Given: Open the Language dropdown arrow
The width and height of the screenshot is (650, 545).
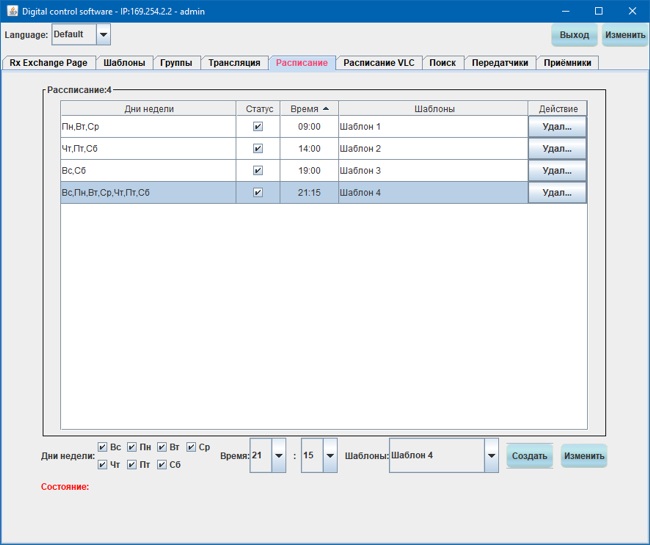Looking at the screenshot, I should [103, 34].
